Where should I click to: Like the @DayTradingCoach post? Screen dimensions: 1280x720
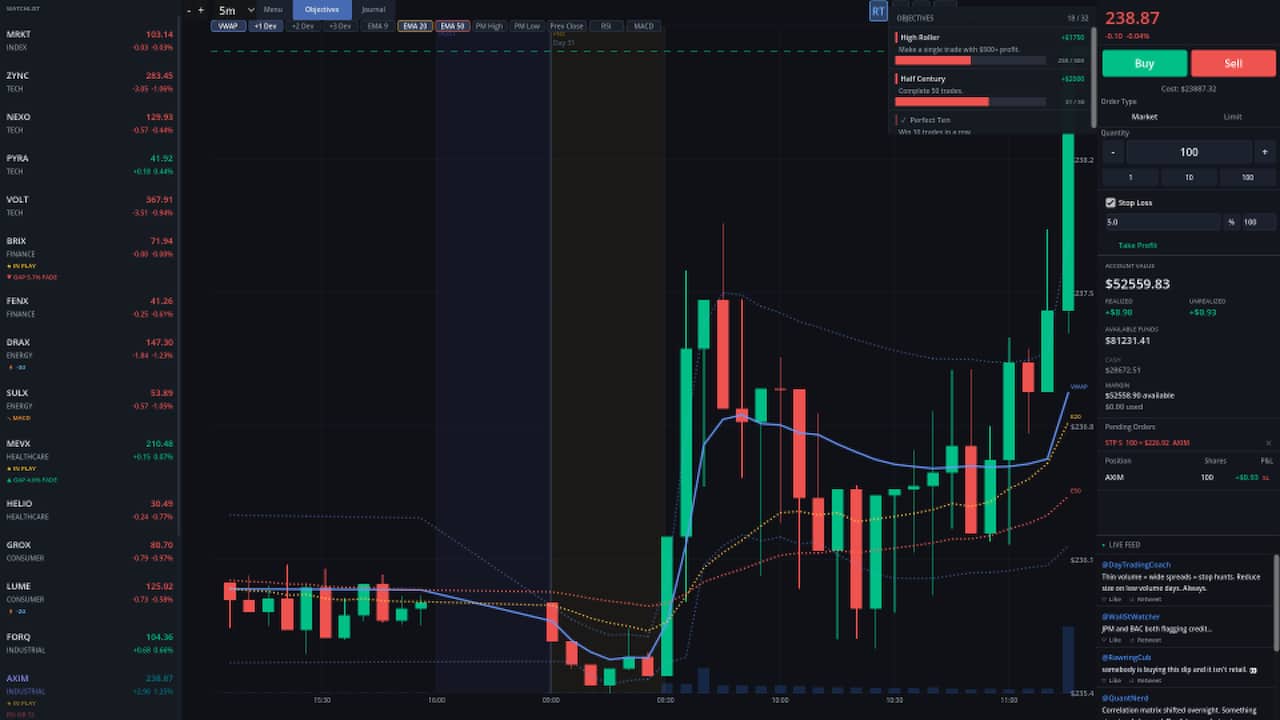tap(1112, 599)
